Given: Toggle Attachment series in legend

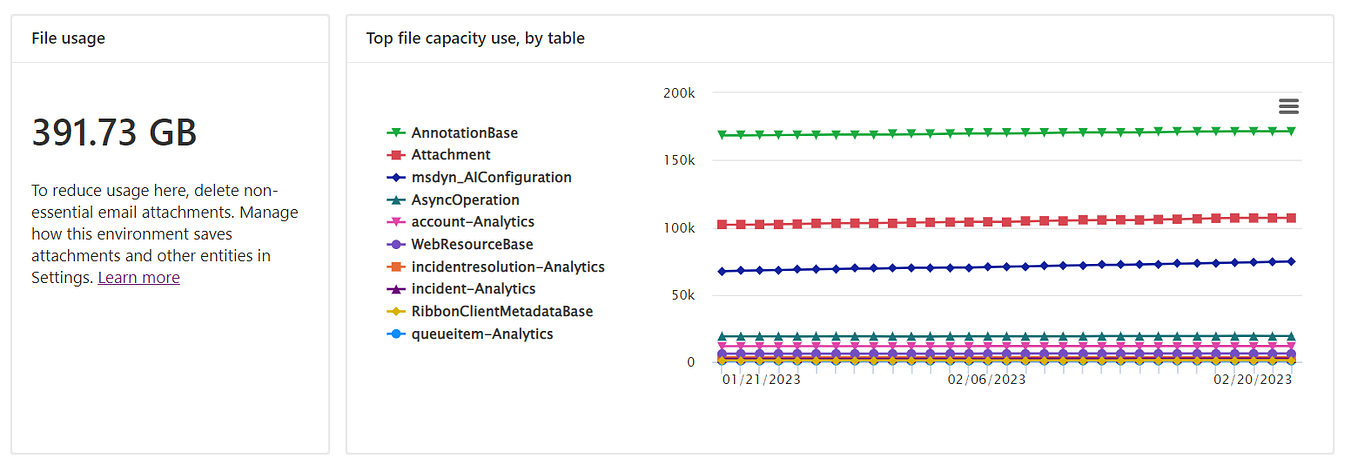Looking at the screenshot, I should tap(450, 155).
